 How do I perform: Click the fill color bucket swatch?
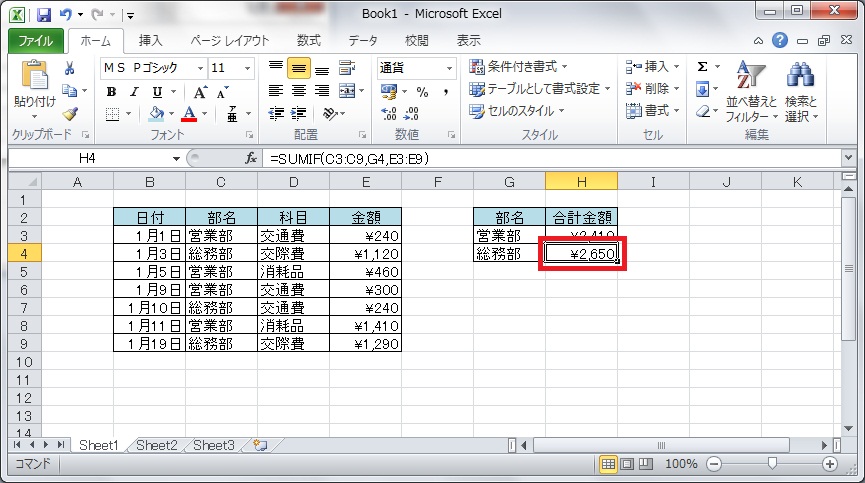tap(157, 114)
